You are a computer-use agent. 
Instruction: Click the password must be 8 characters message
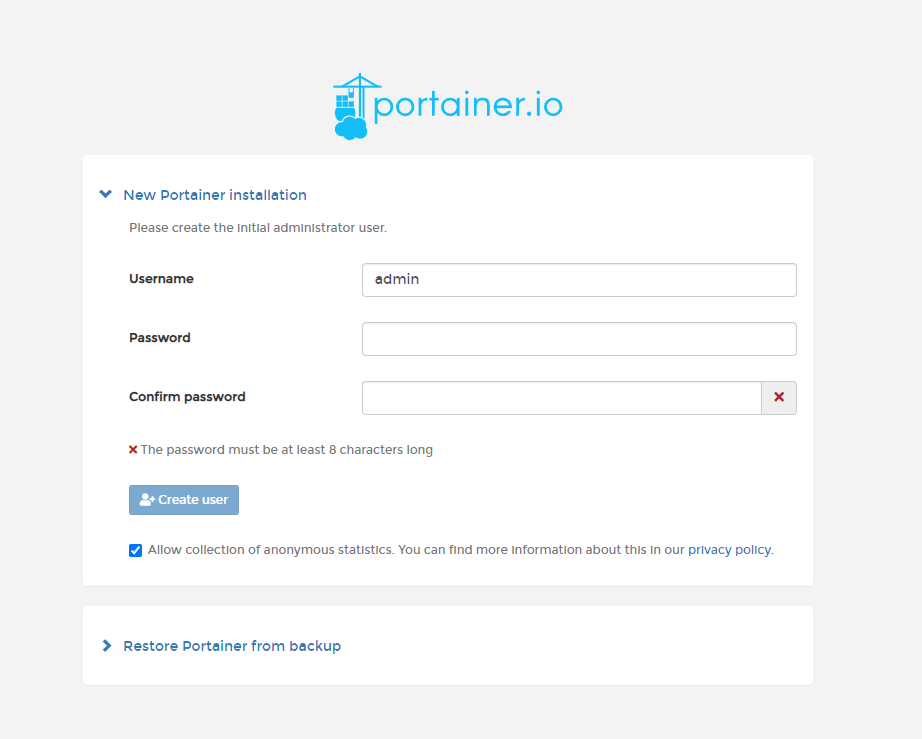286,450
